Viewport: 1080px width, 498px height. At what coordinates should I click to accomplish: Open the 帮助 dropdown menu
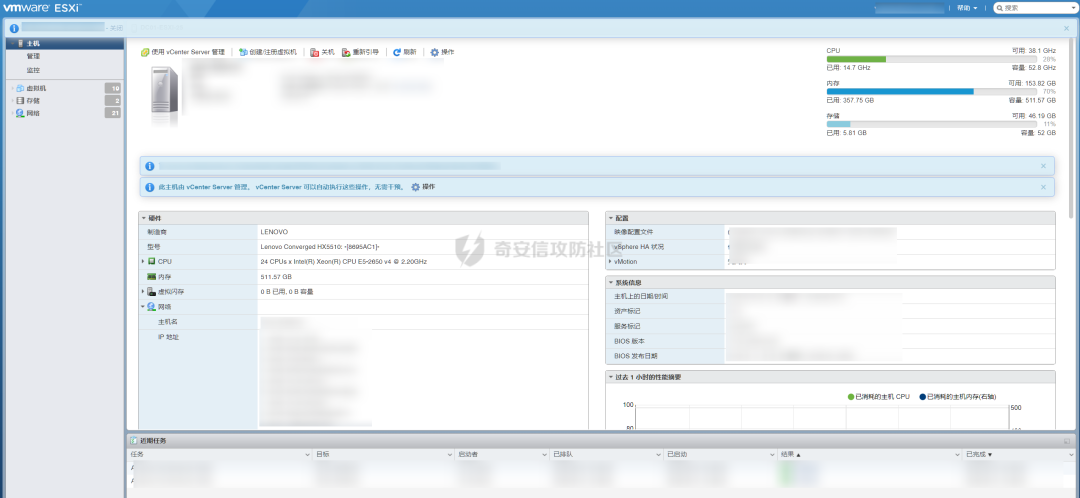coord(967,8)
